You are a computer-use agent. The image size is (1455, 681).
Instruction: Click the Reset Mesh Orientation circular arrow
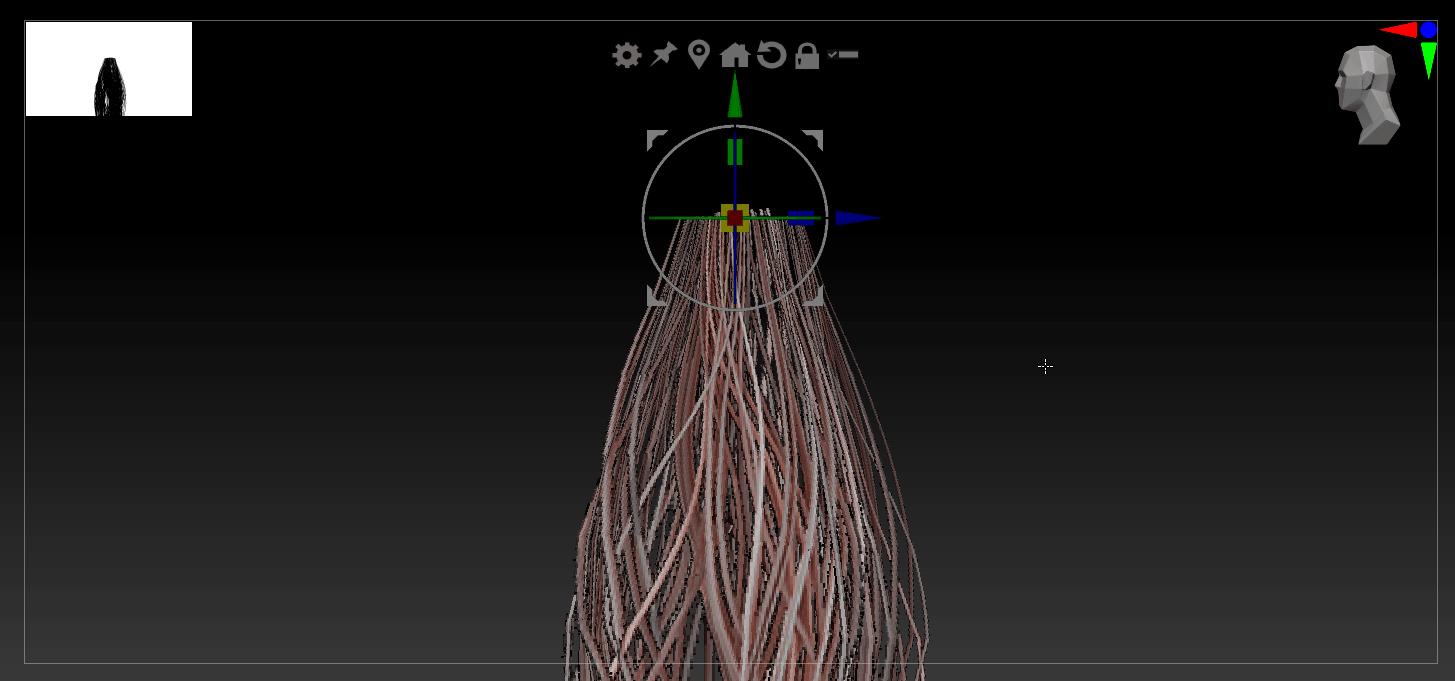point(771,54)
